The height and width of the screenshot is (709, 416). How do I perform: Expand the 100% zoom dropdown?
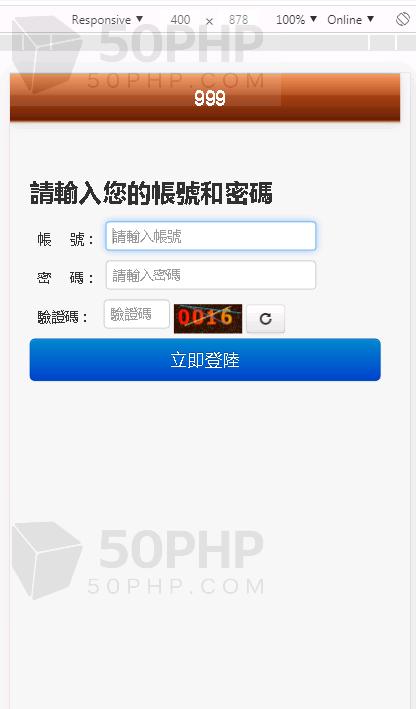(296, 19)
